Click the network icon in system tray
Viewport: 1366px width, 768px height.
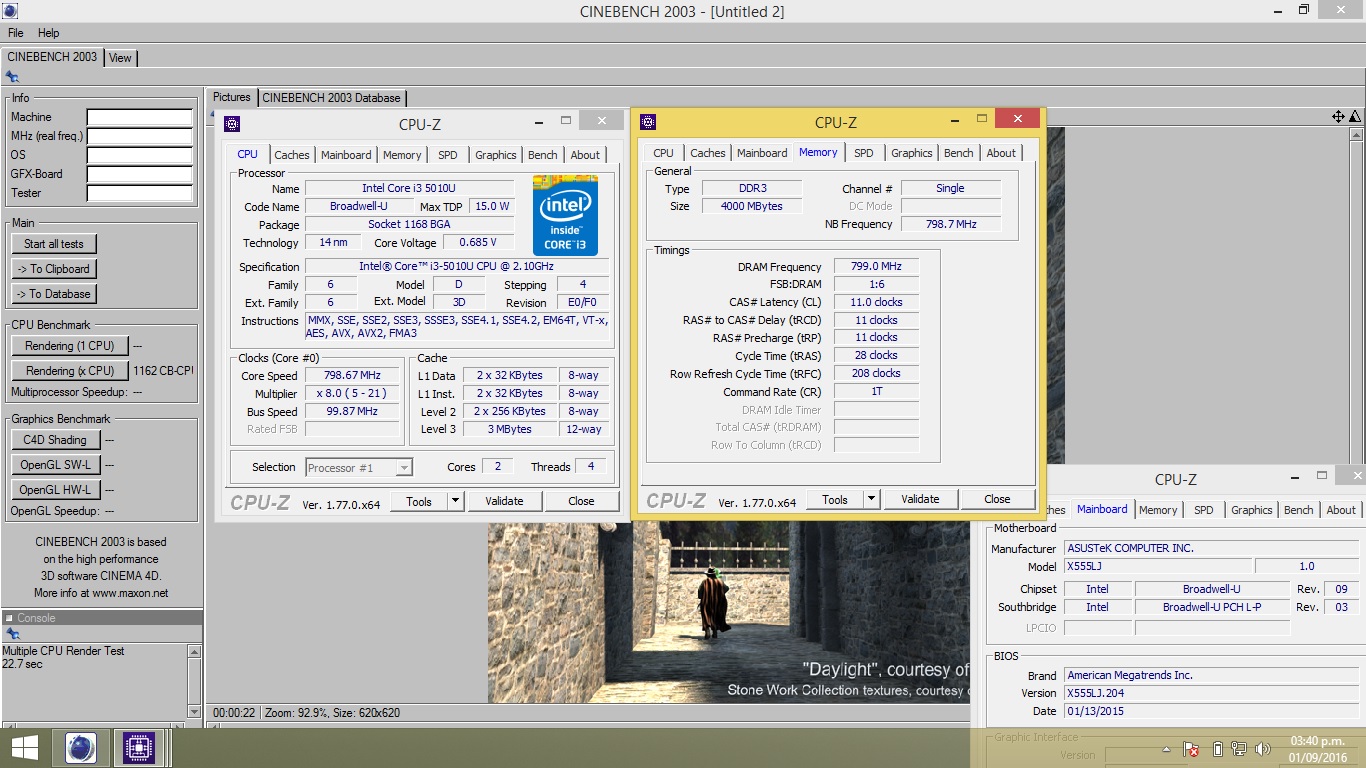(1239, 749)
